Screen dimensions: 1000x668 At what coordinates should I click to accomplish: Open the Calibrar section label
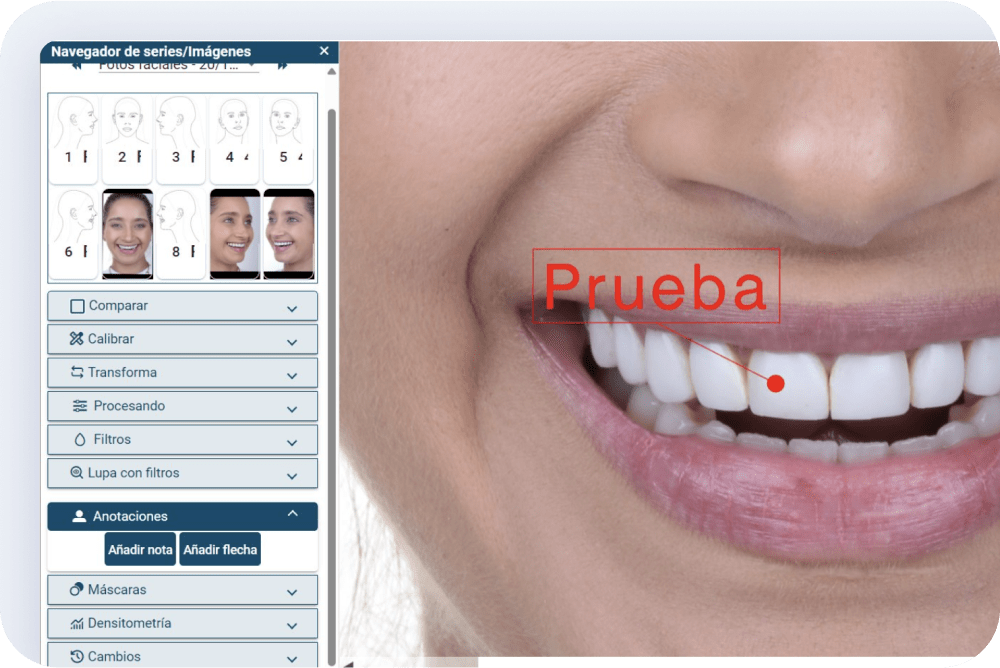pyautogui.click(x=111, y=339)
